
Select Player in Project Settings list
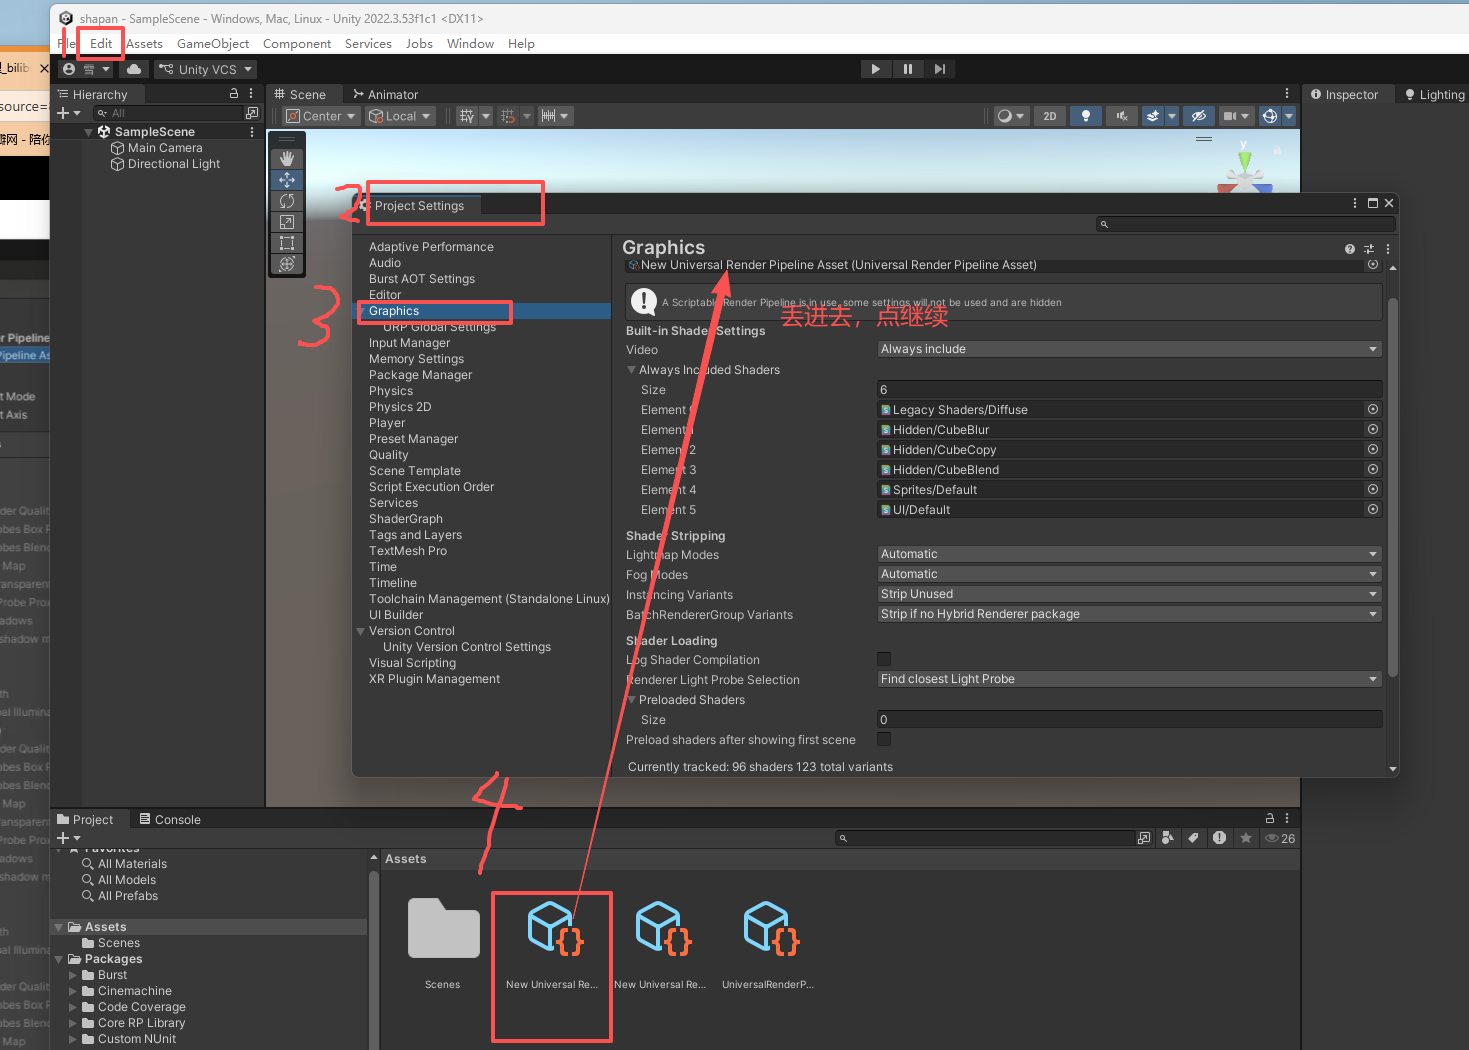387,423
